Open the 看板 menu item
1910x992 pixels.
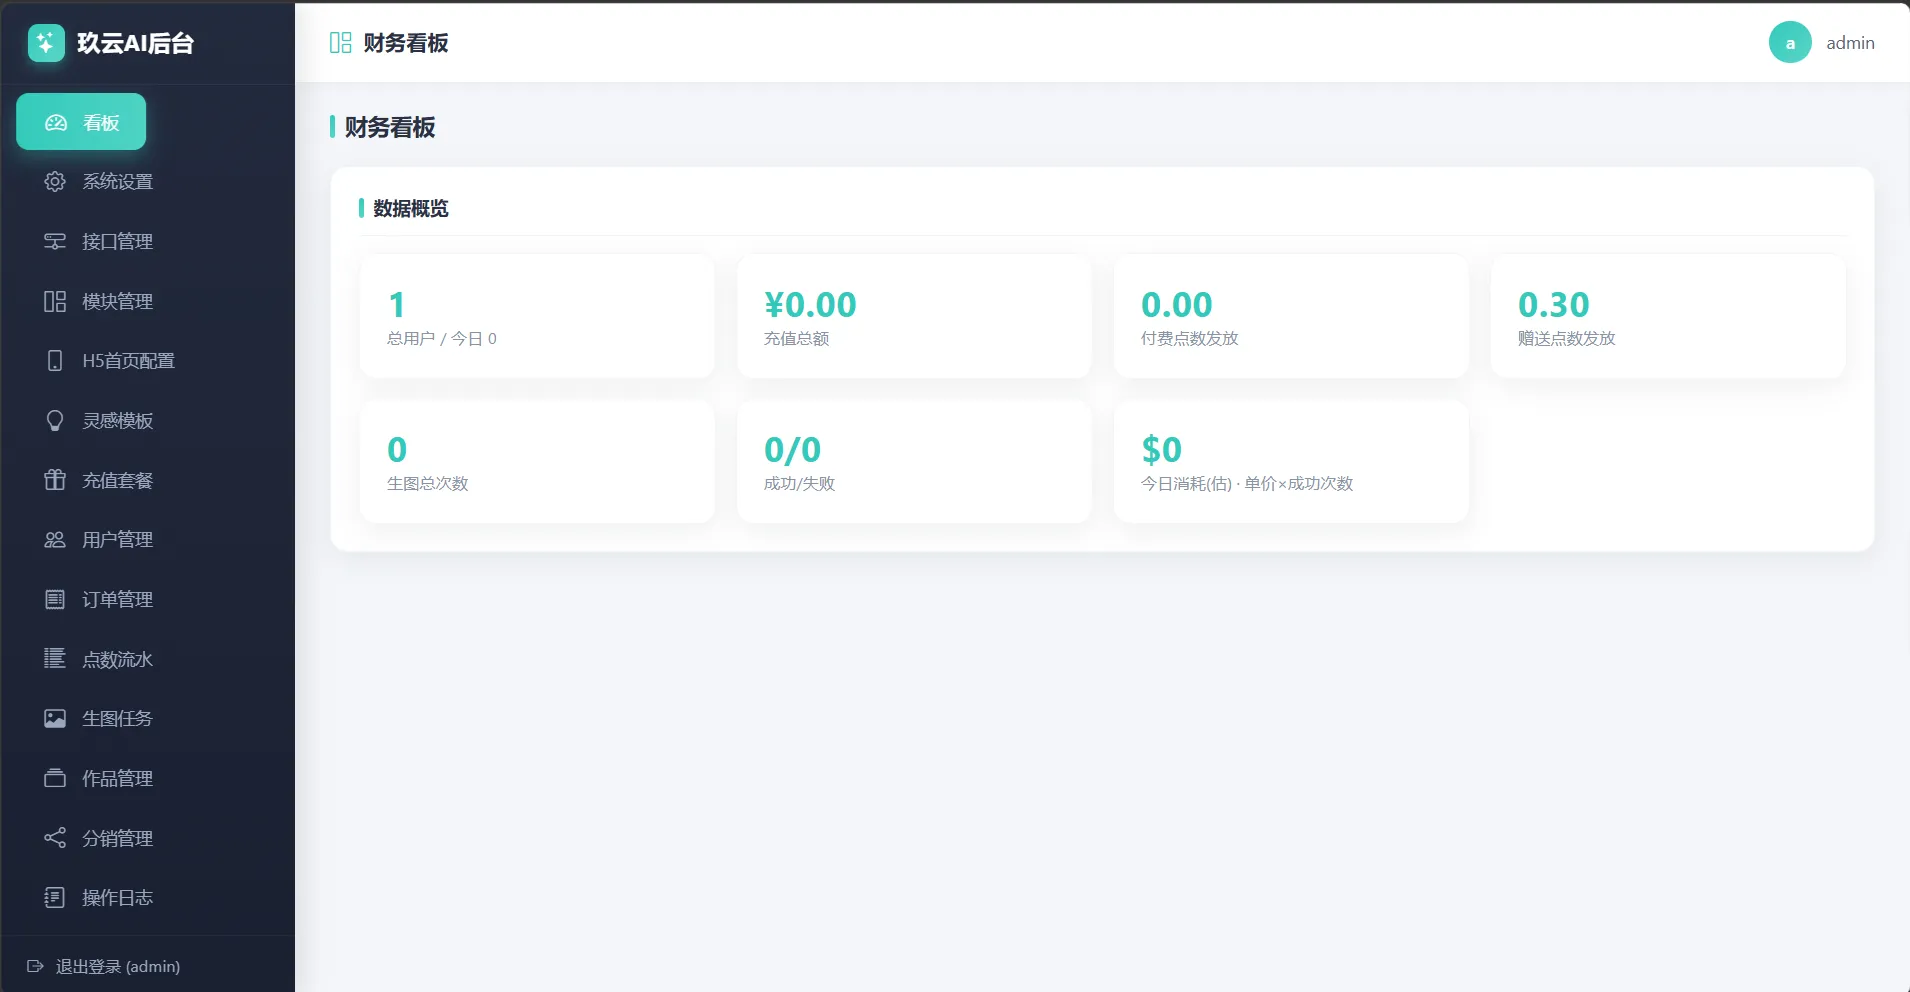81,122
